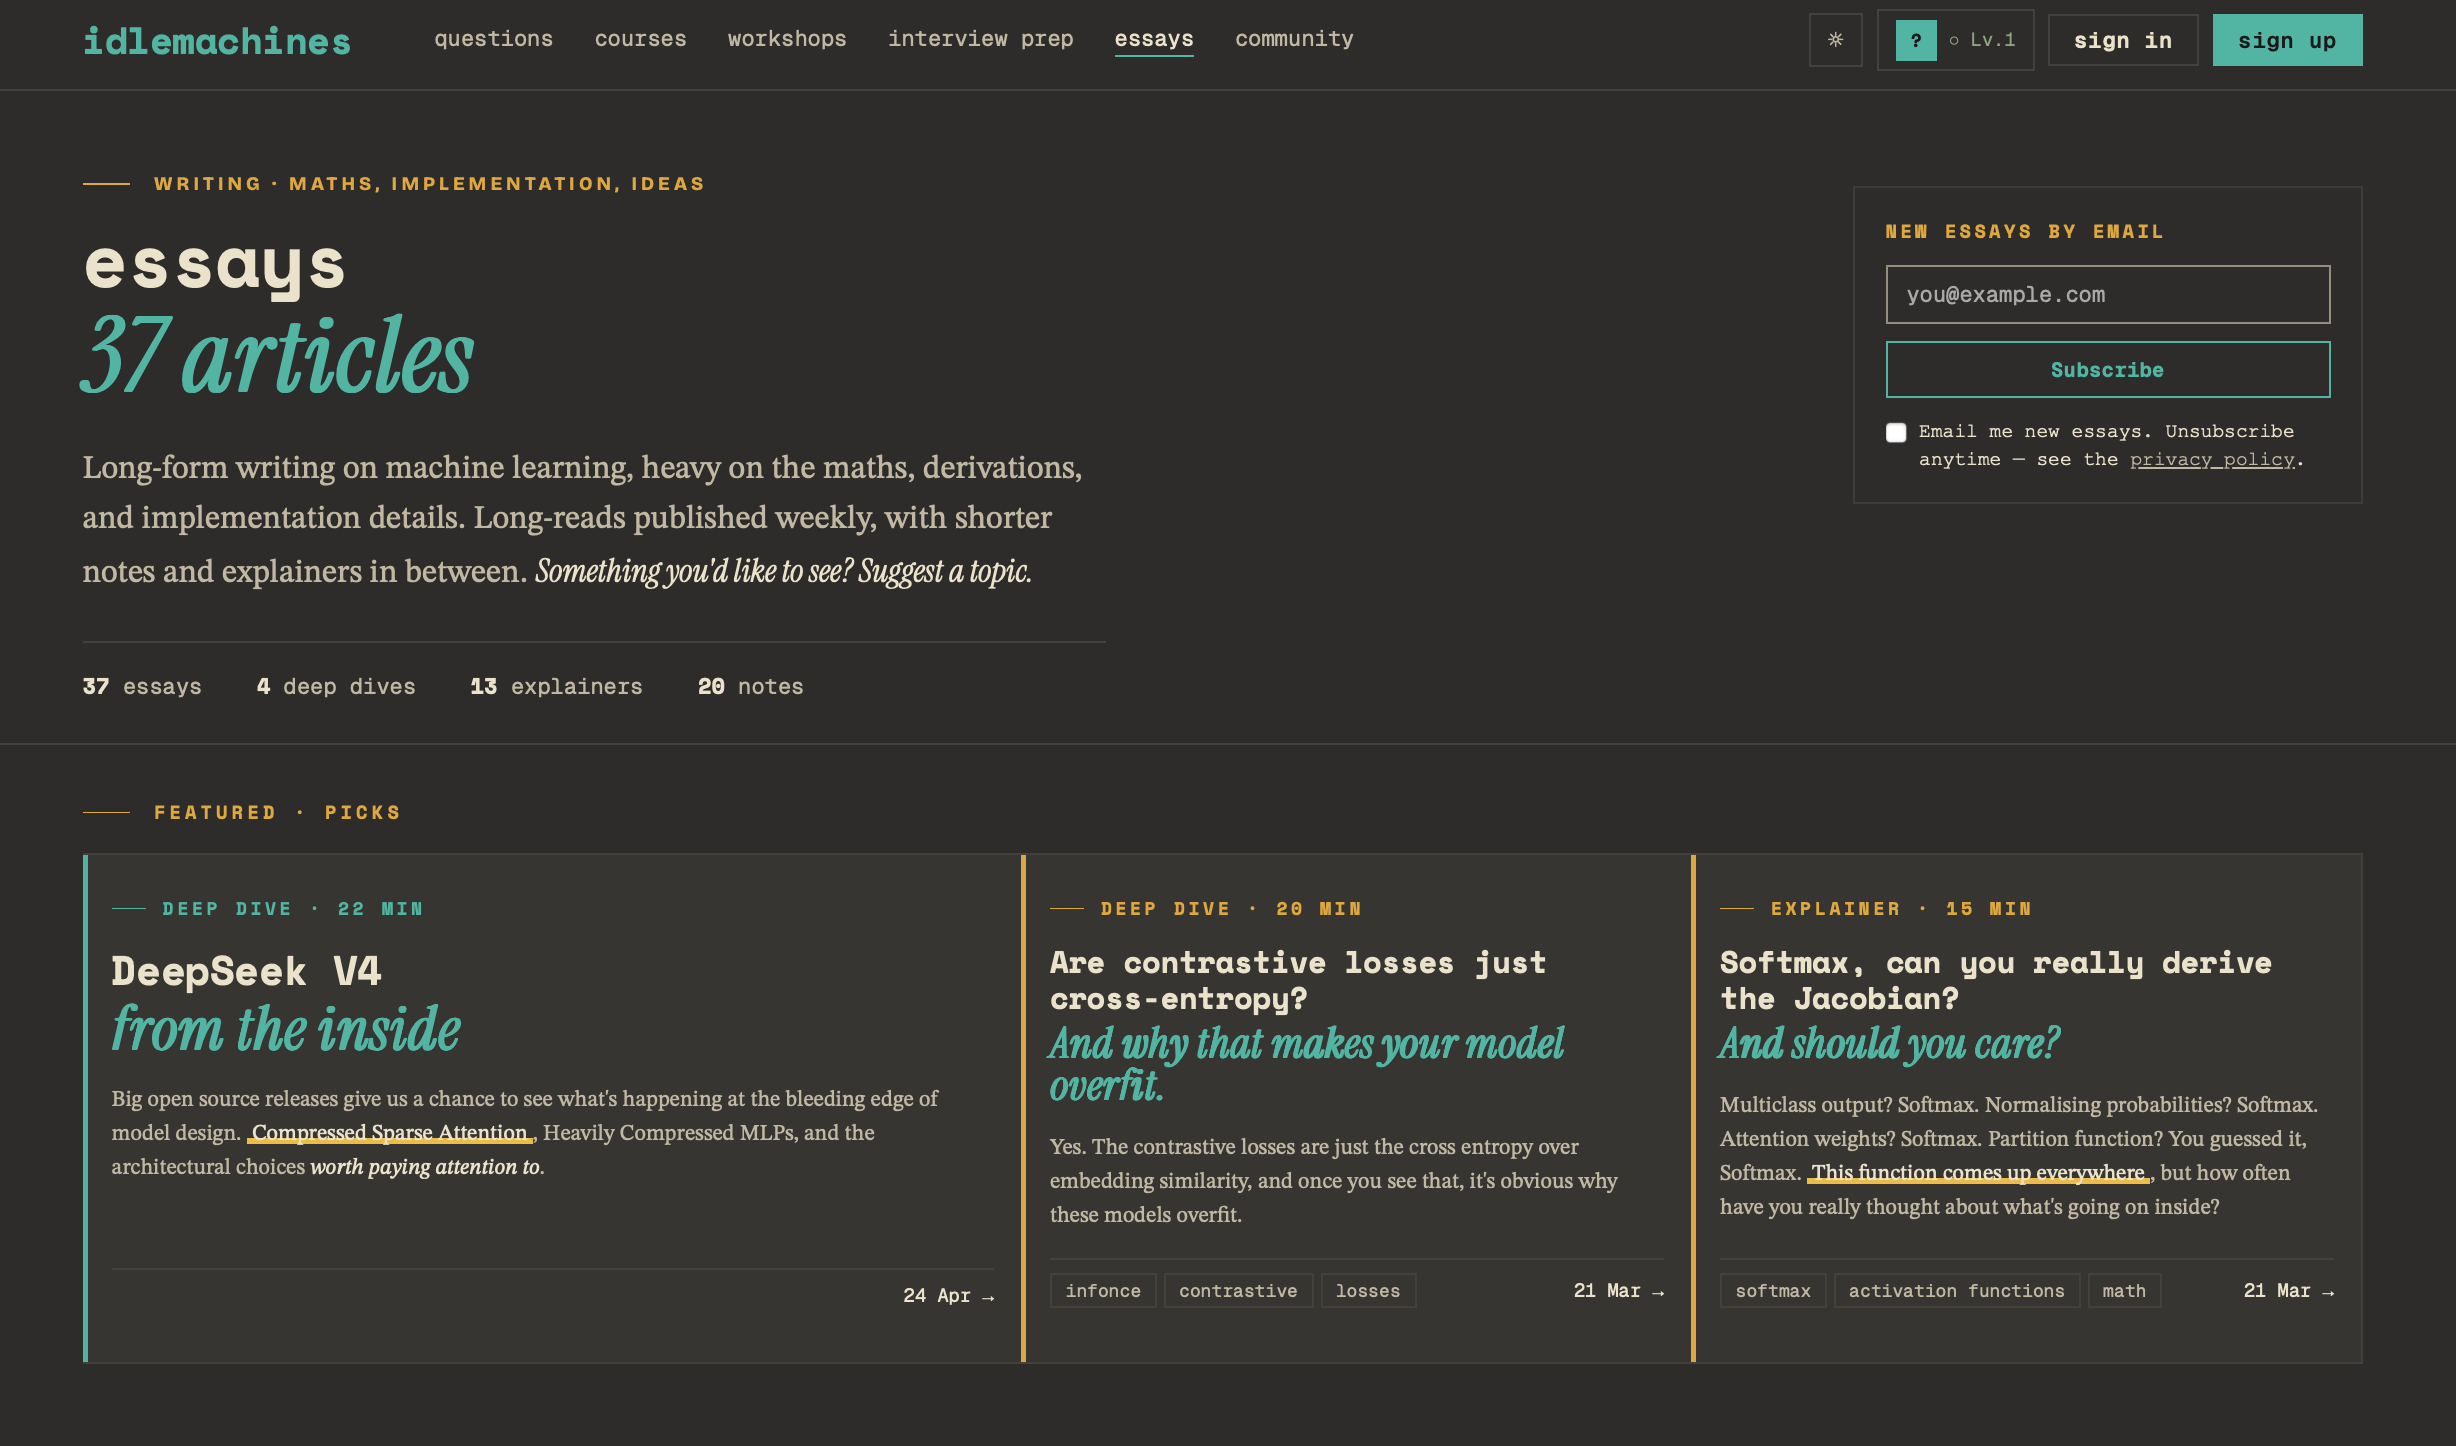Image resolution: width=2456 pixels, height=1446 pixels.
Task: Filter by 37 essays count
Action: 142,687
